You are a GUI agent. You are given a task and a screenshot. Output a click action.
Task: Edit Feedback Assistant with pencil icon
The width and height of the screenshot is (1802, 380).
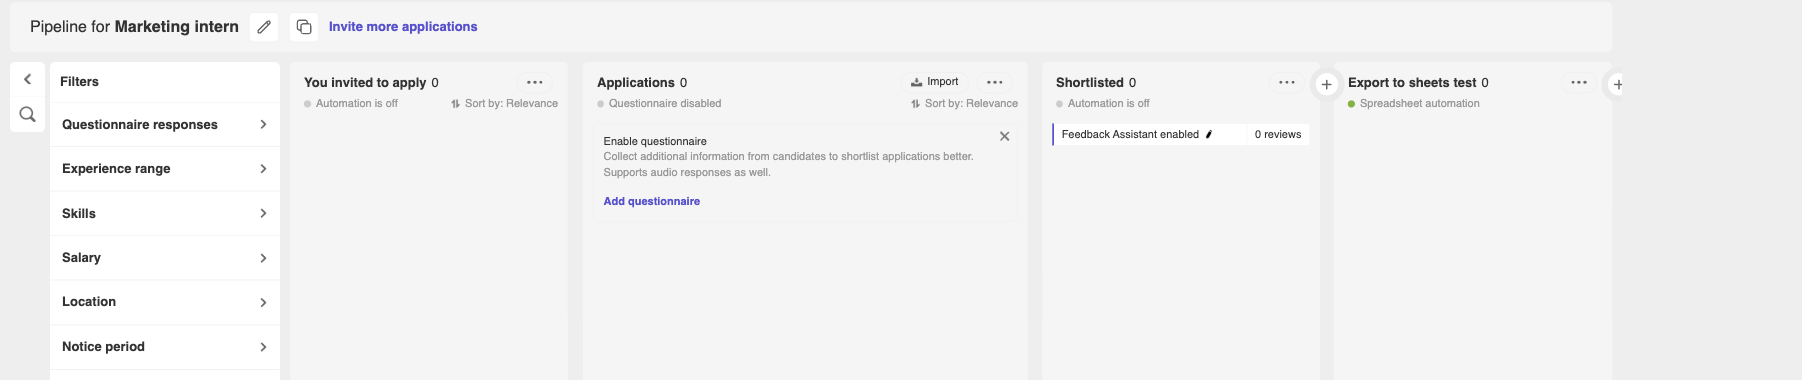1209,134
